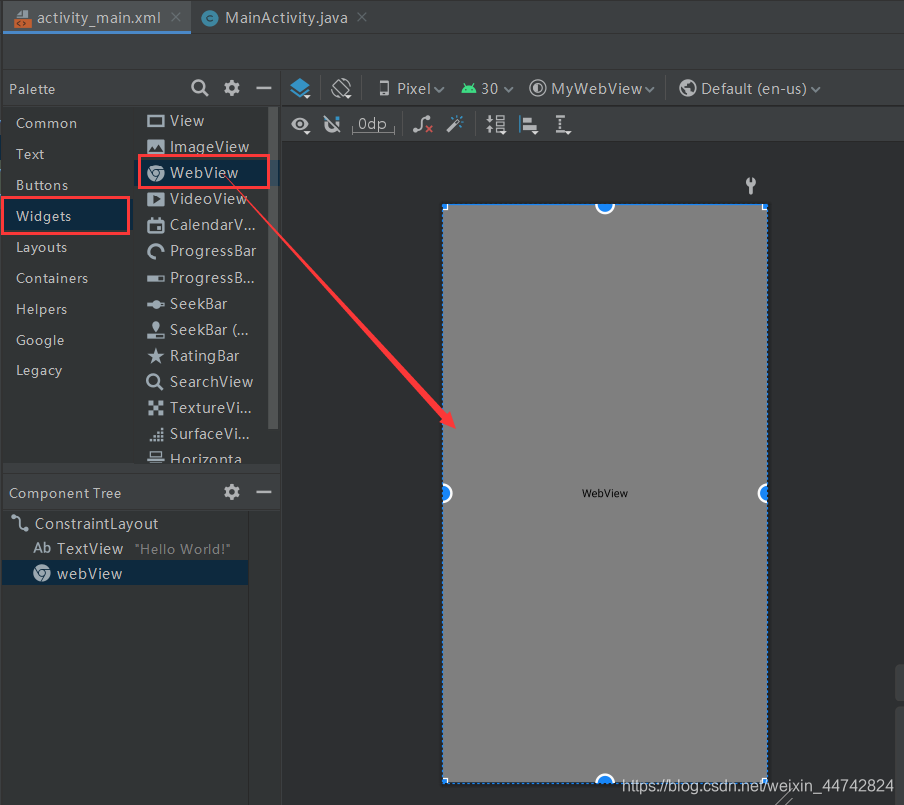Screen dimensions: 904x805
Task: Pick SurfaceView widget in palette
Action: tap(198, 434)
